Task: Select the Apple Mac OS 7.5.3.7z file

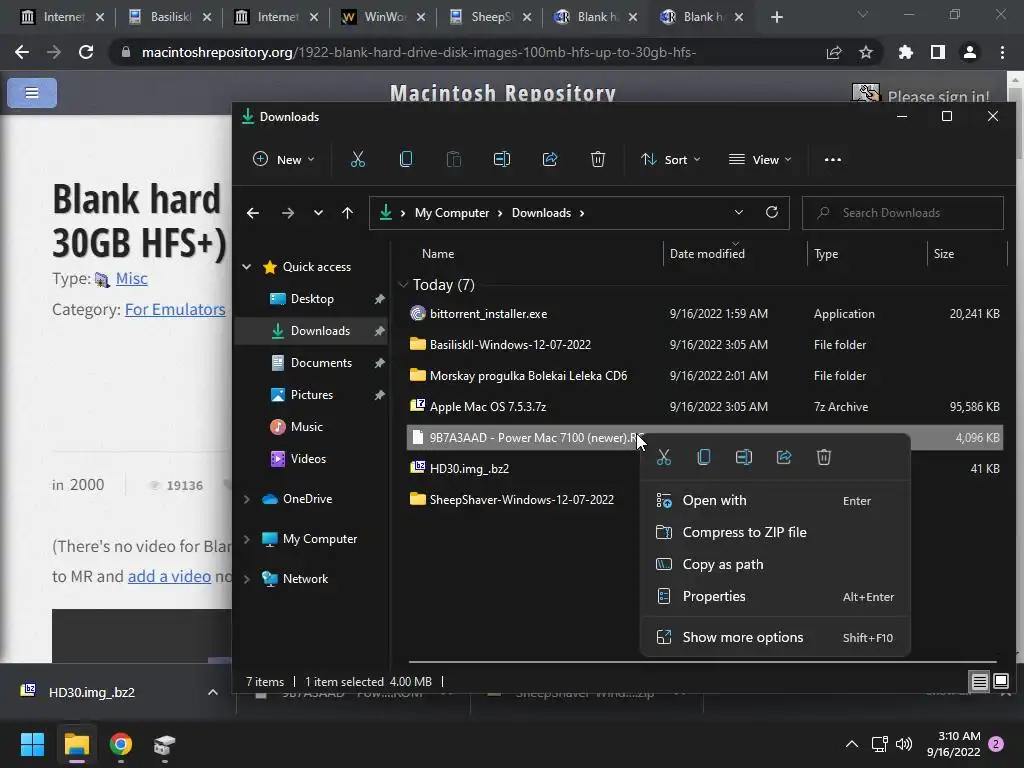Action: (x=705, y=407)
